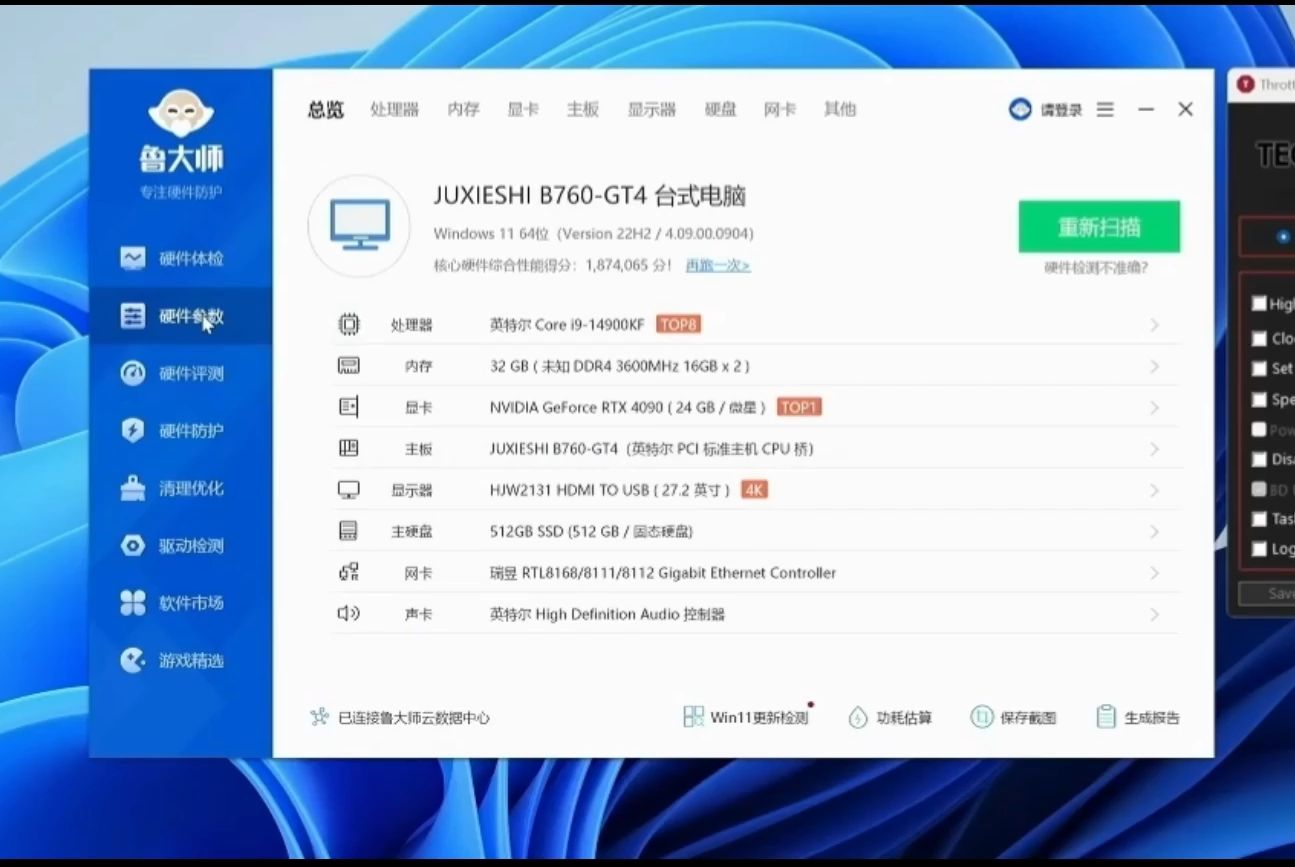
Task: Switch to the 内存 tab
Action: (463, 110)
